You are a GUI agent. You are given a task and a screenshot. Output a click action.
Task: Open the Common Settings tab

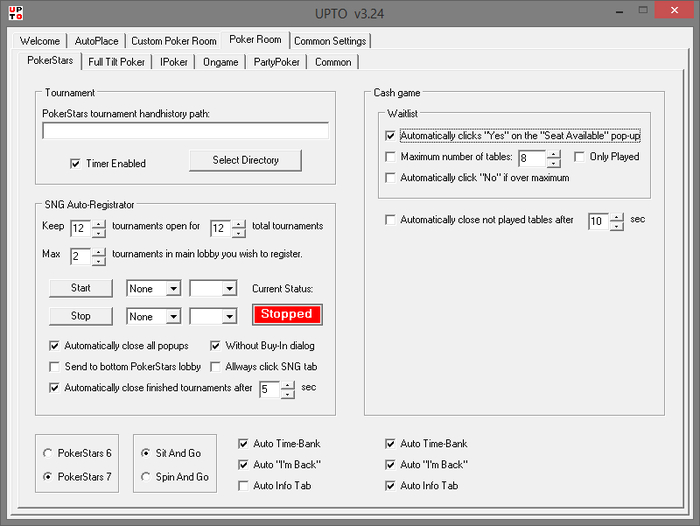330,41
